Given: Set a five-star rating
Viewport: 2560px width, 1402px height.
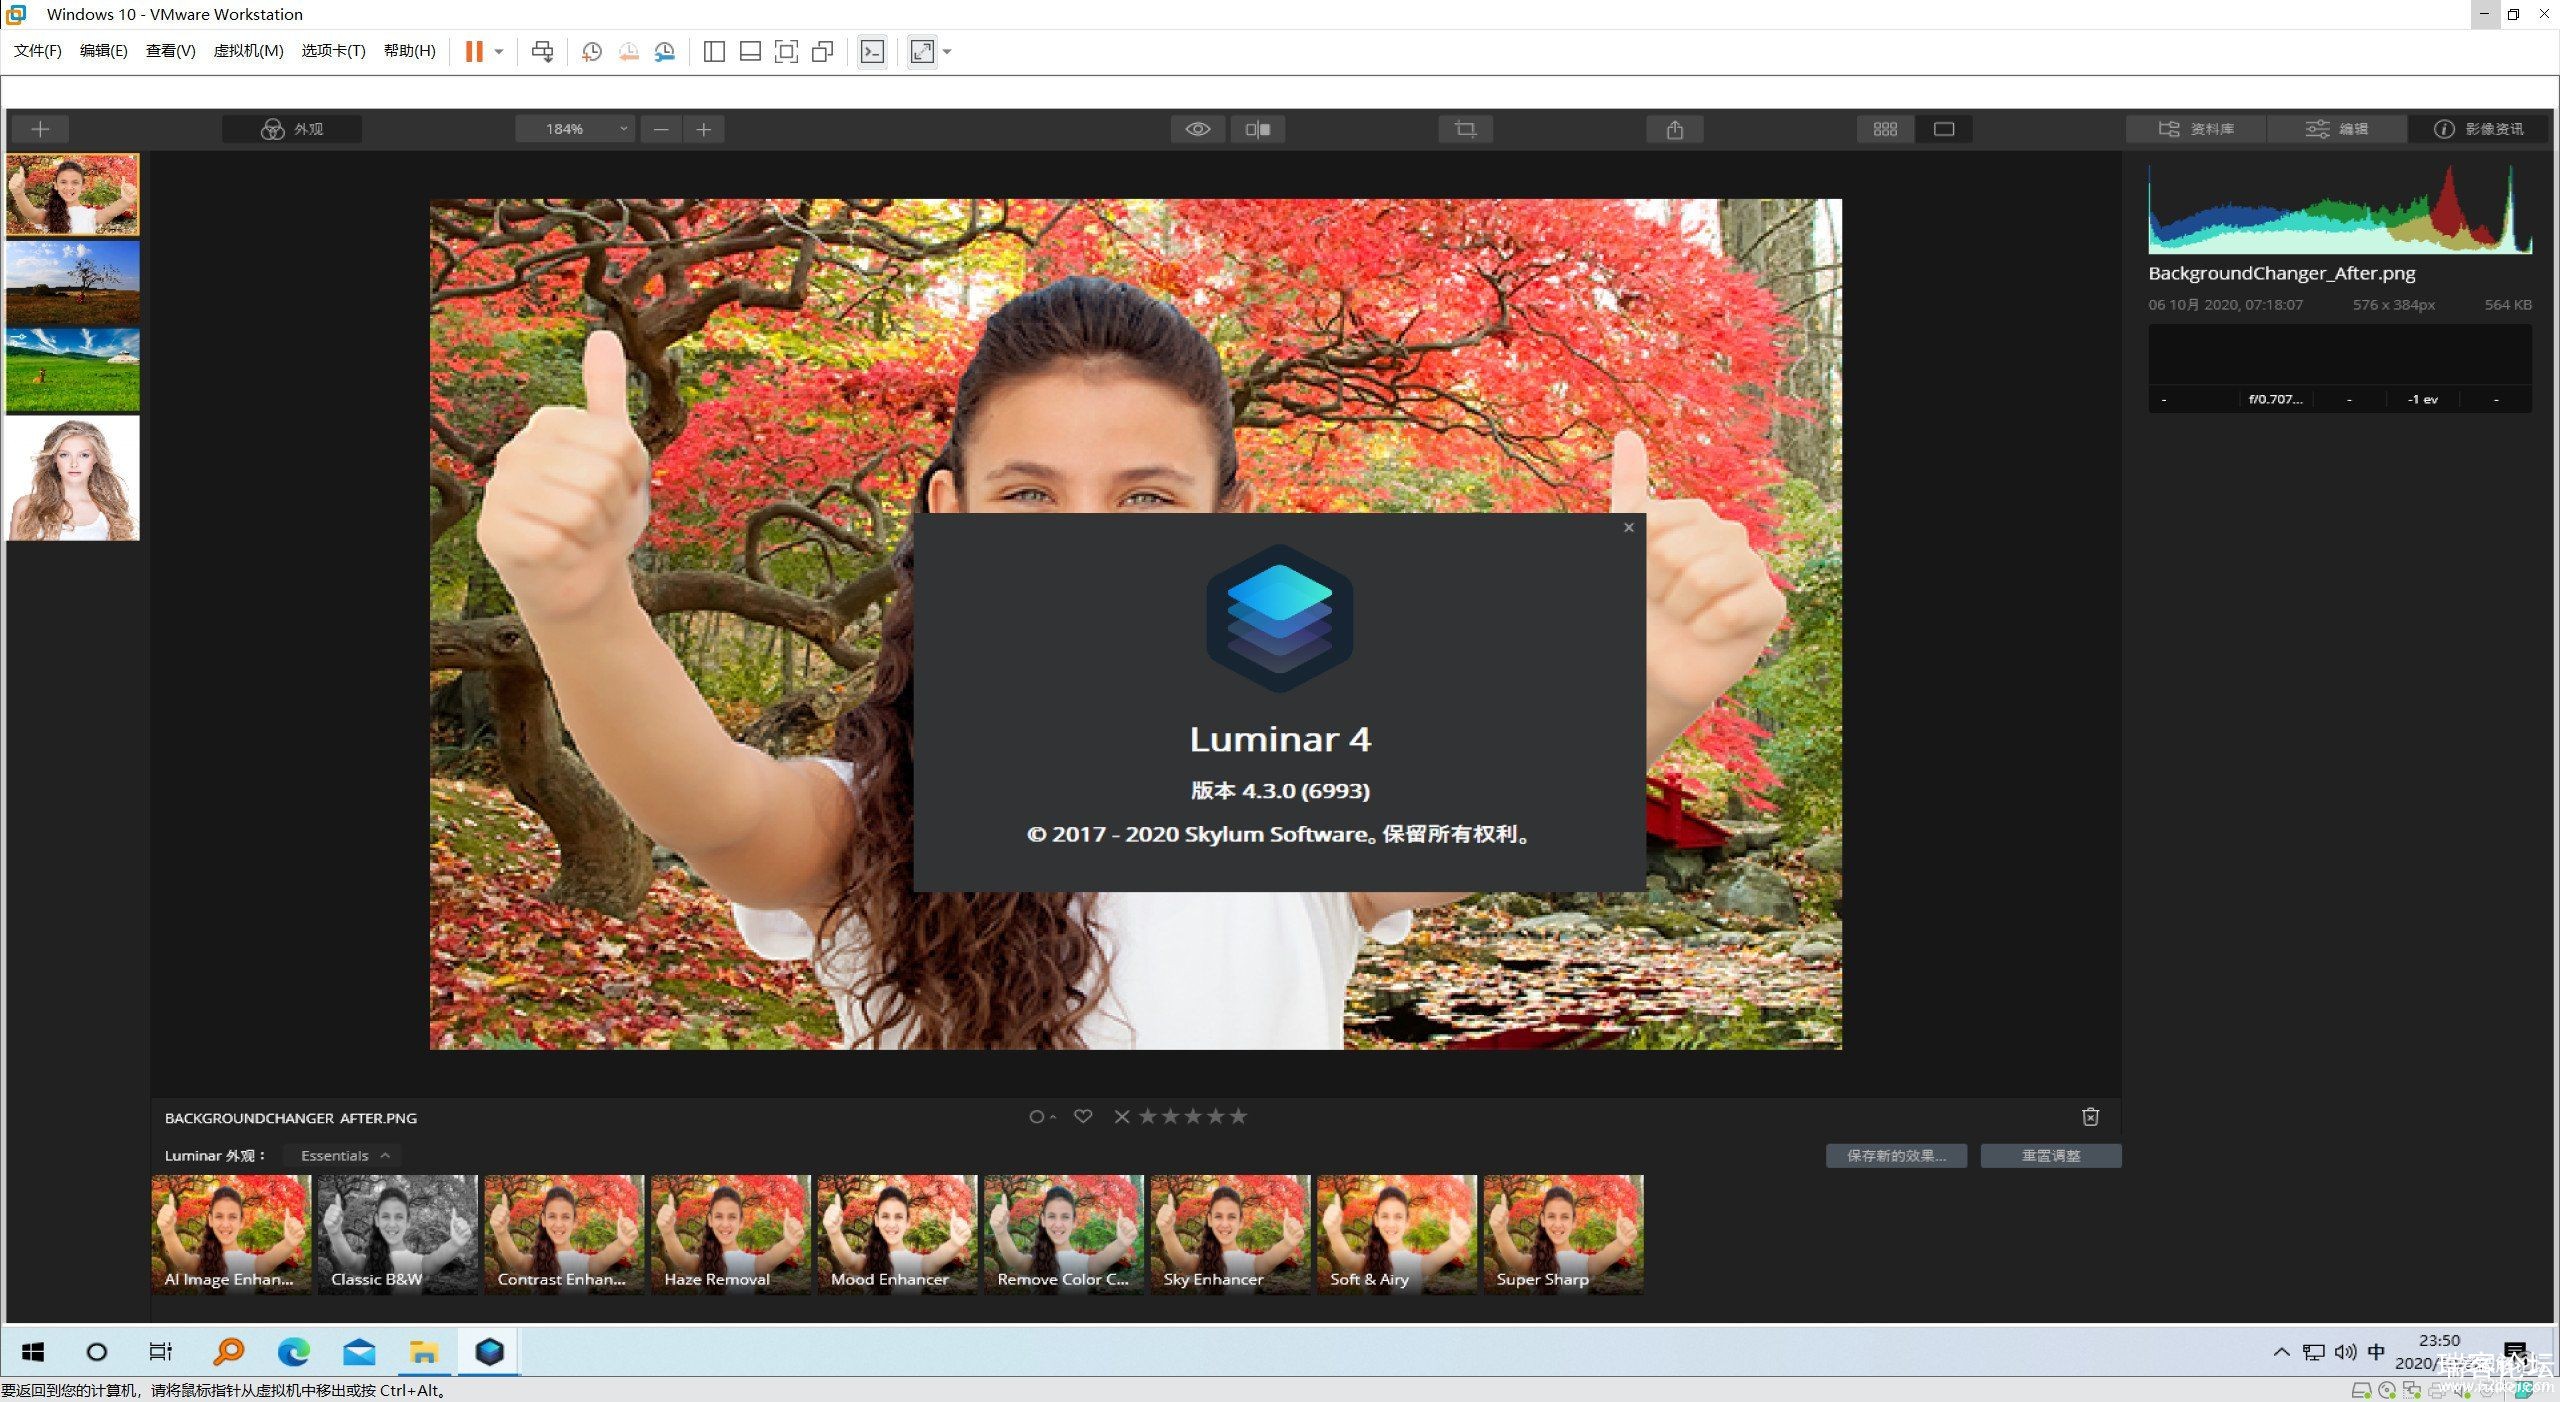Looking at the screenshot, I should tap(1239, 1116).
